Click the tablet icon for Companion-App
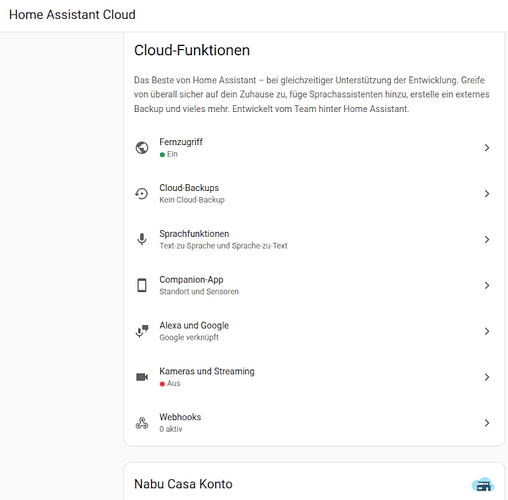508x500 pixels. click(x=142, y=285)
